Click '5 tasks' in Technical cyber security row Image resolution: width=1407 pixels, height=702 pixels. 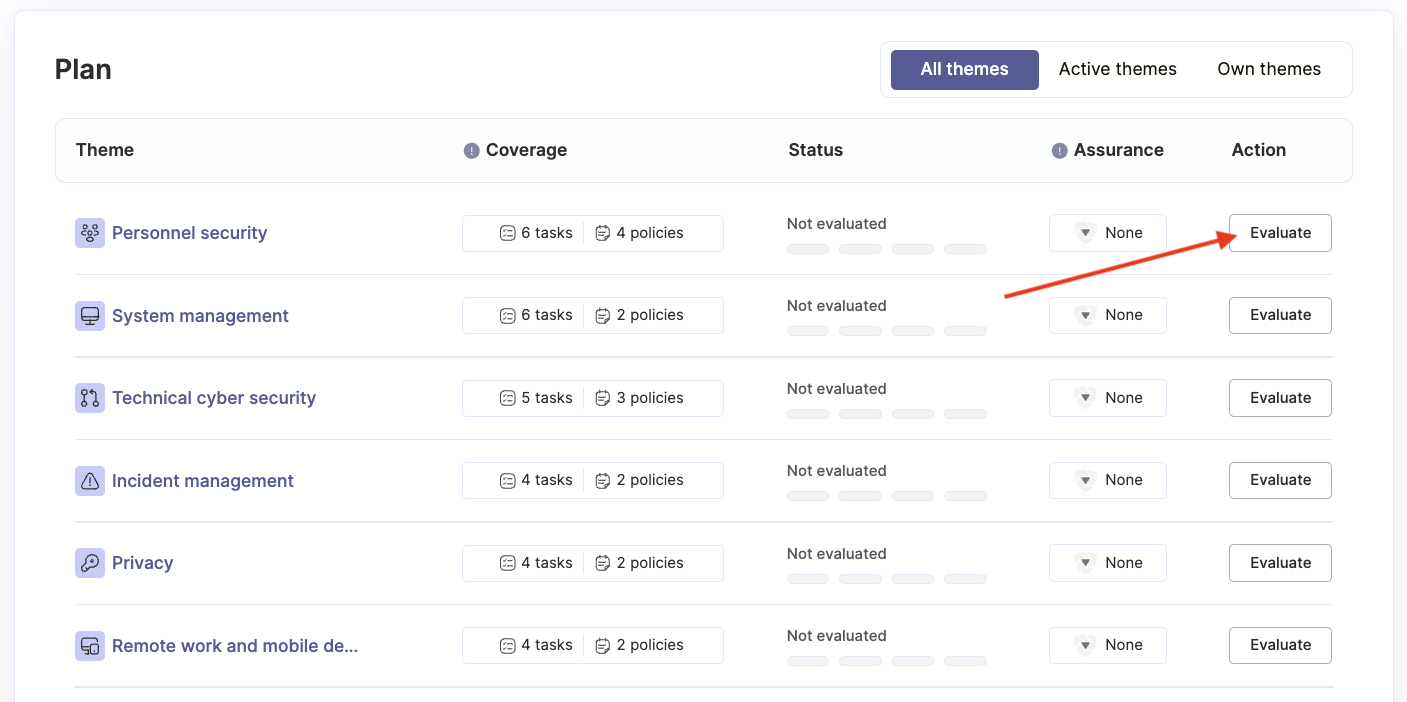click(x=547, y=398)
